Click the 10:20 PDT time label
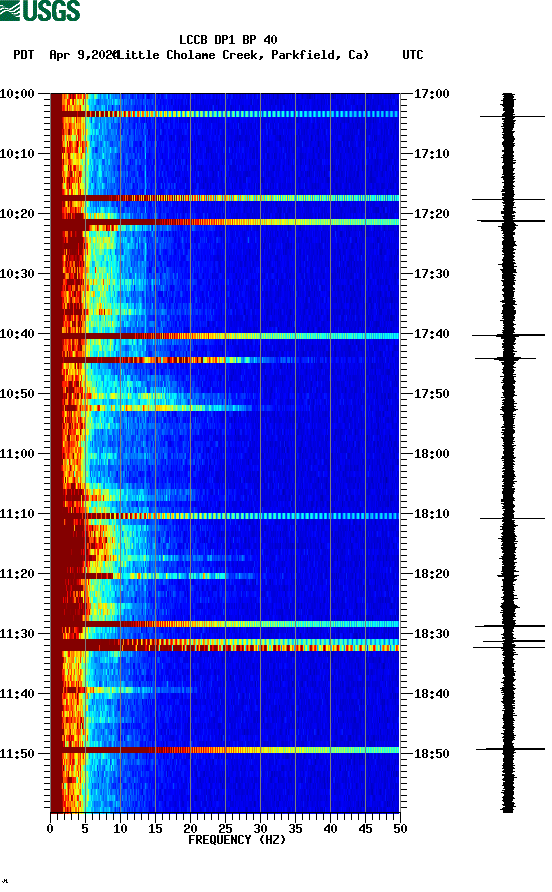552x892 pixels. (17, 214)
